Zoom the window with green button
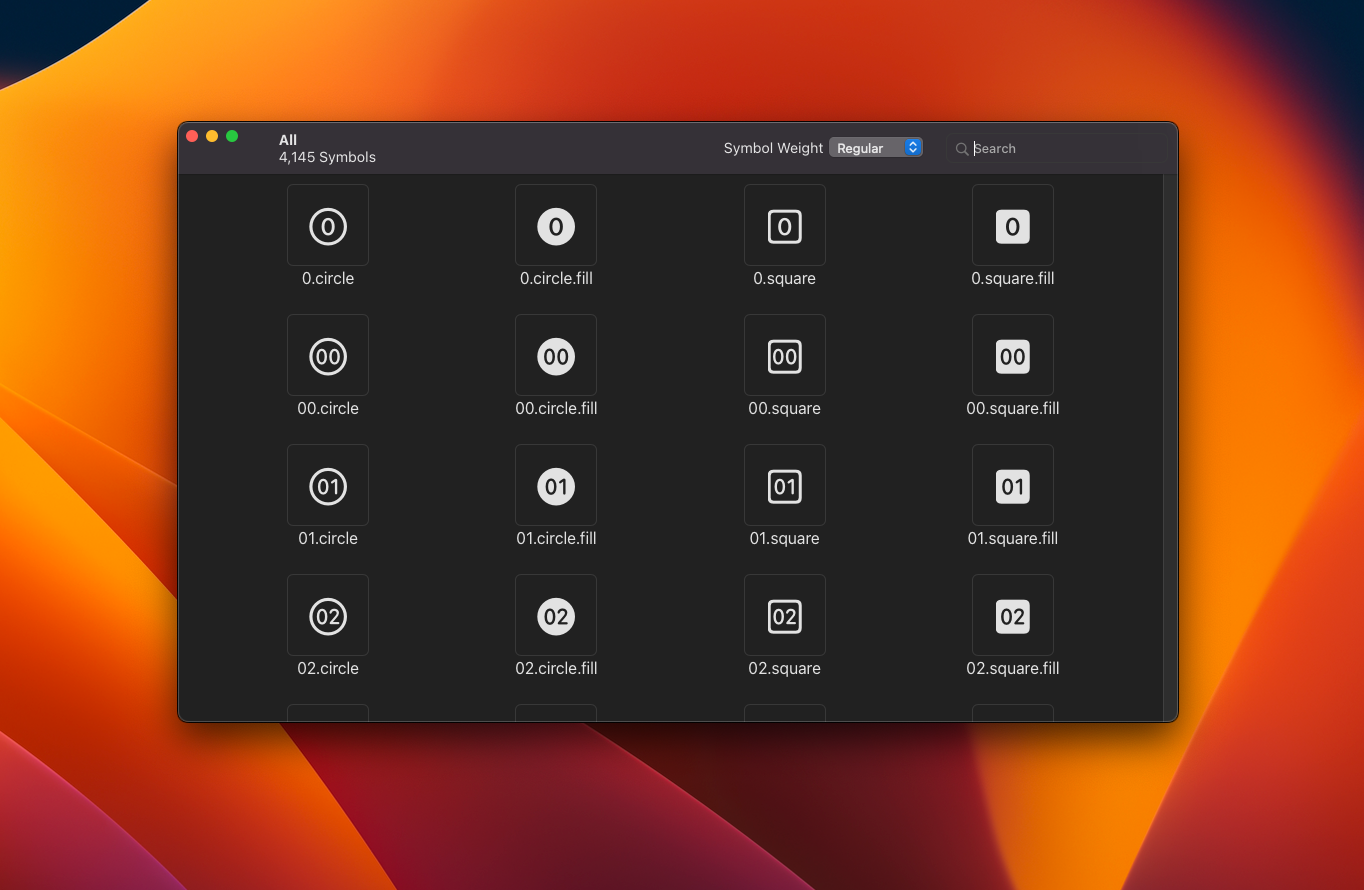Image resolution: width=1364 pixels, height=890 pixels. (x=232, y=136)
